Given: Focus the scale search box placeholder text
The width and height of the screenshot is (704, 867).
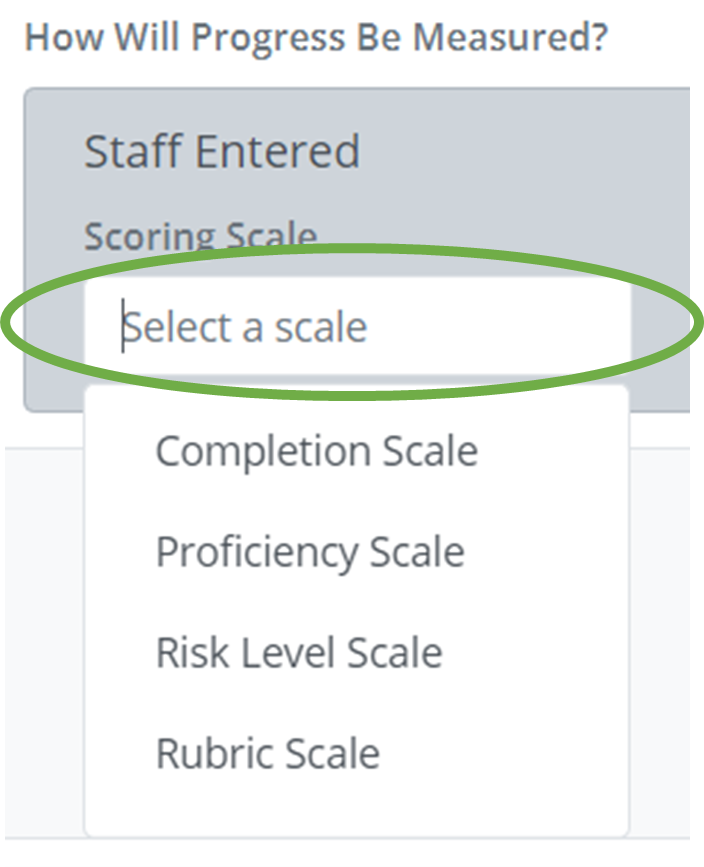Looking at the screenshot, I should (x=246, y=327).
